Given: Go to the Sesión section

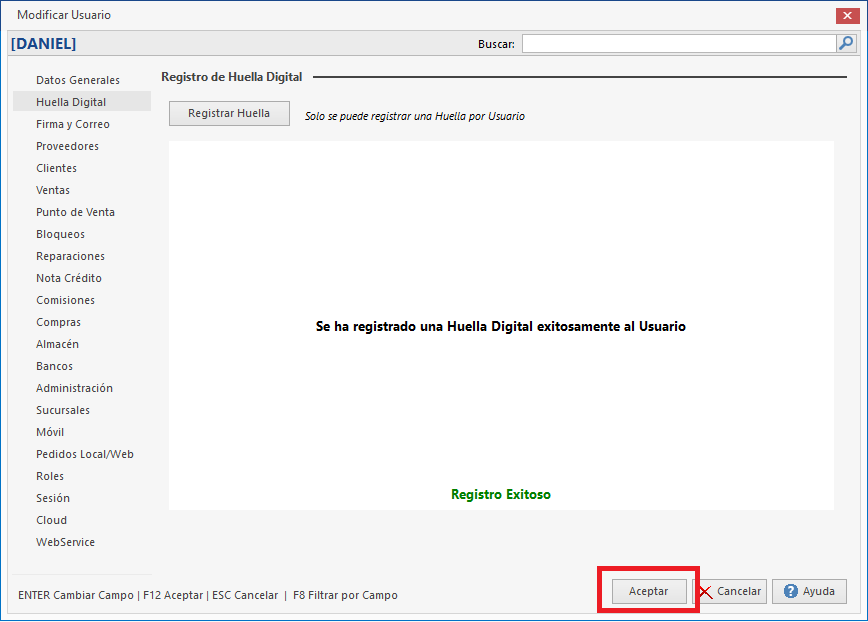Looking at the screenshot, I should (x=53, y=498).
